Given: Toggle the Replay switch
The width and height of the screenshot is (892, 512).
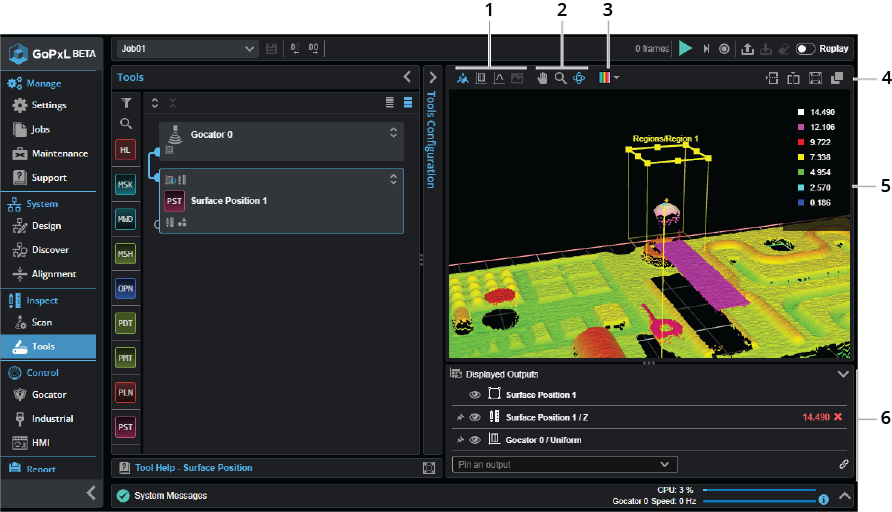Looking at the screenshot, I should point(806,48).
